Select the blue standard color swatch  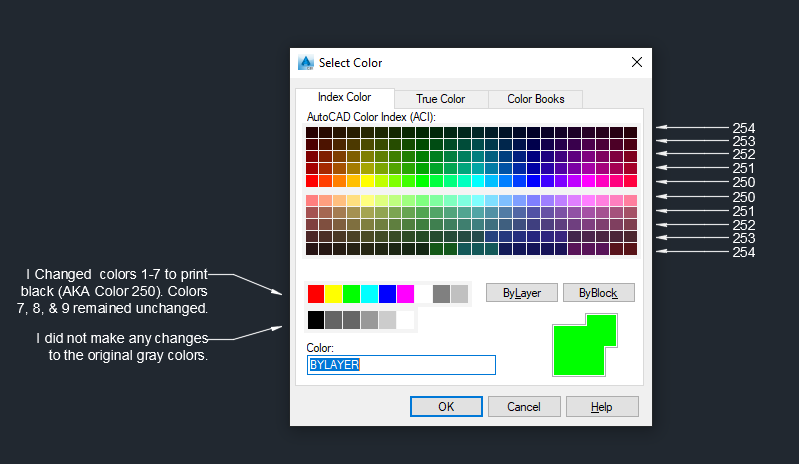pos(387,294)
